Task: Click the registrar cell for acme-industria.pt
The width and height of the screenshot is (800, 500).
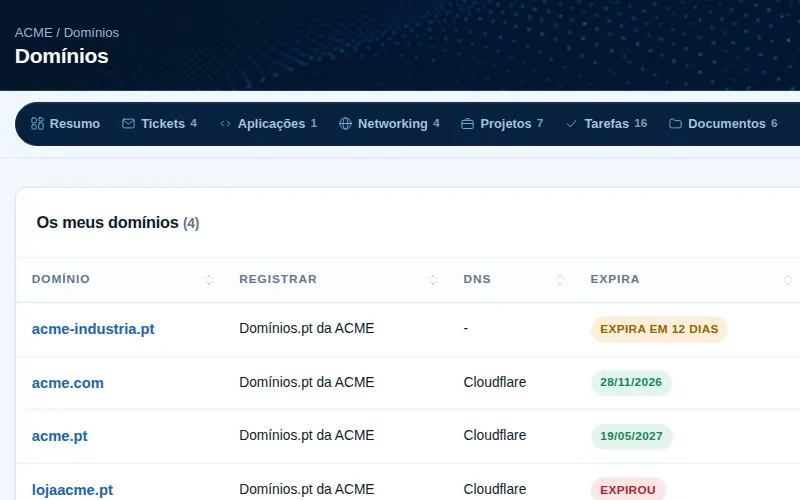Action: tap(307, 328)
